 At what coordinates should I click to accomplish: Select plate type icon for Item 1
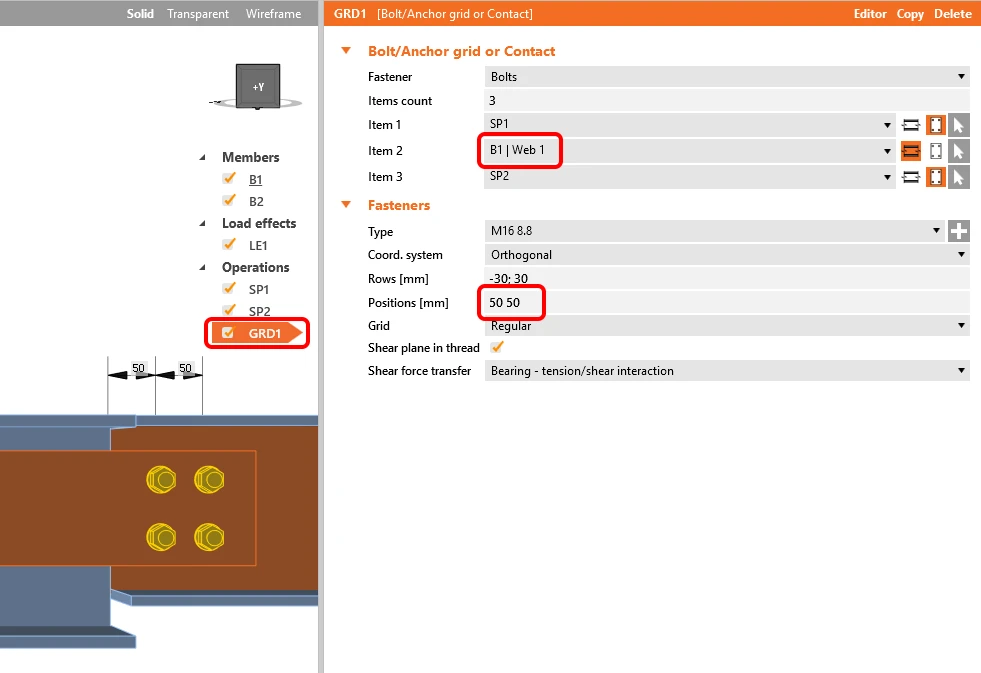[x=935, y=125]
